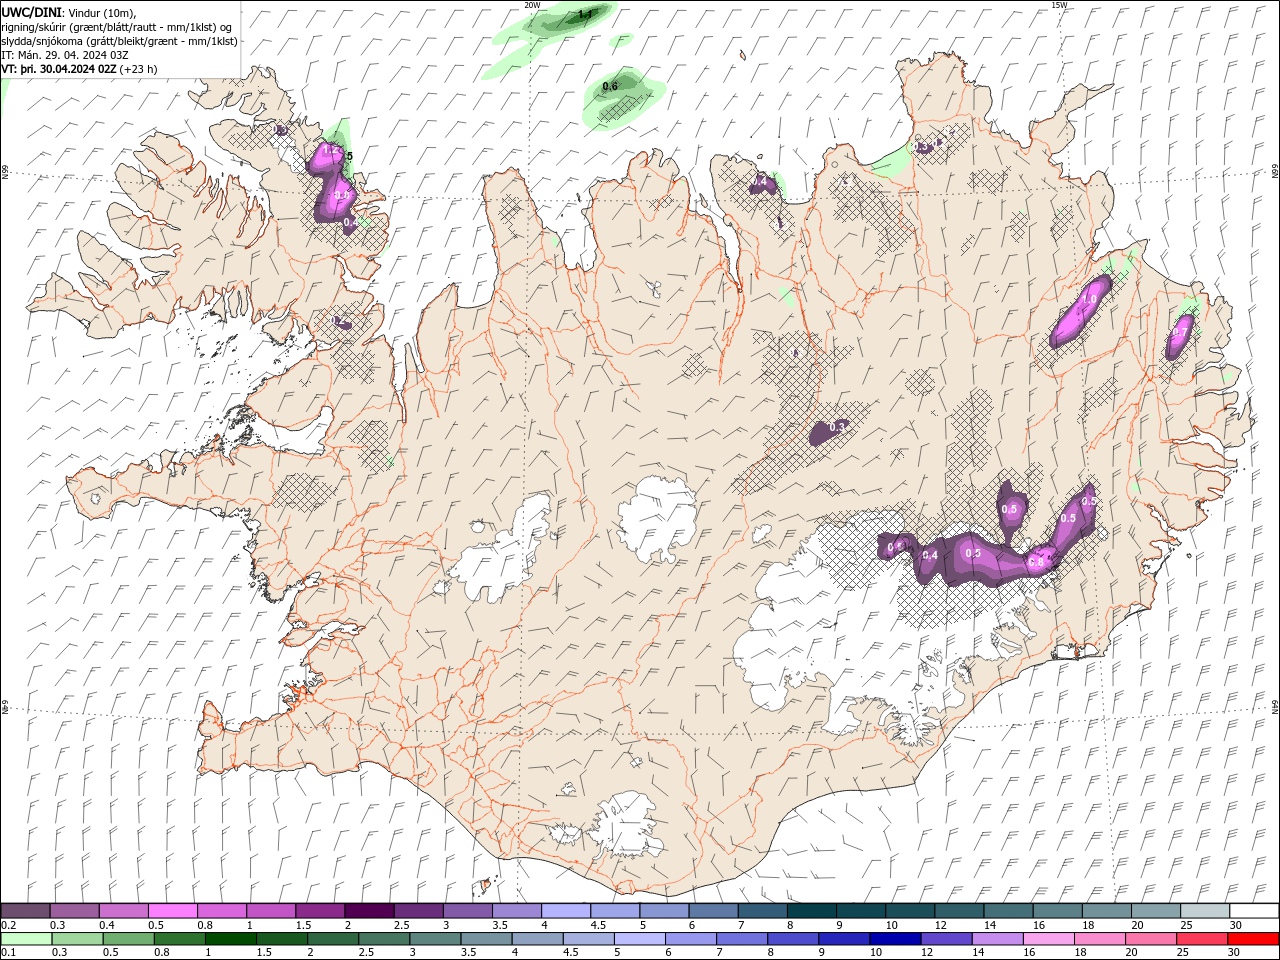The image size is (1280, 960).
Task: Click the 0.2 label in the top legend row
Action: (8, 925)
